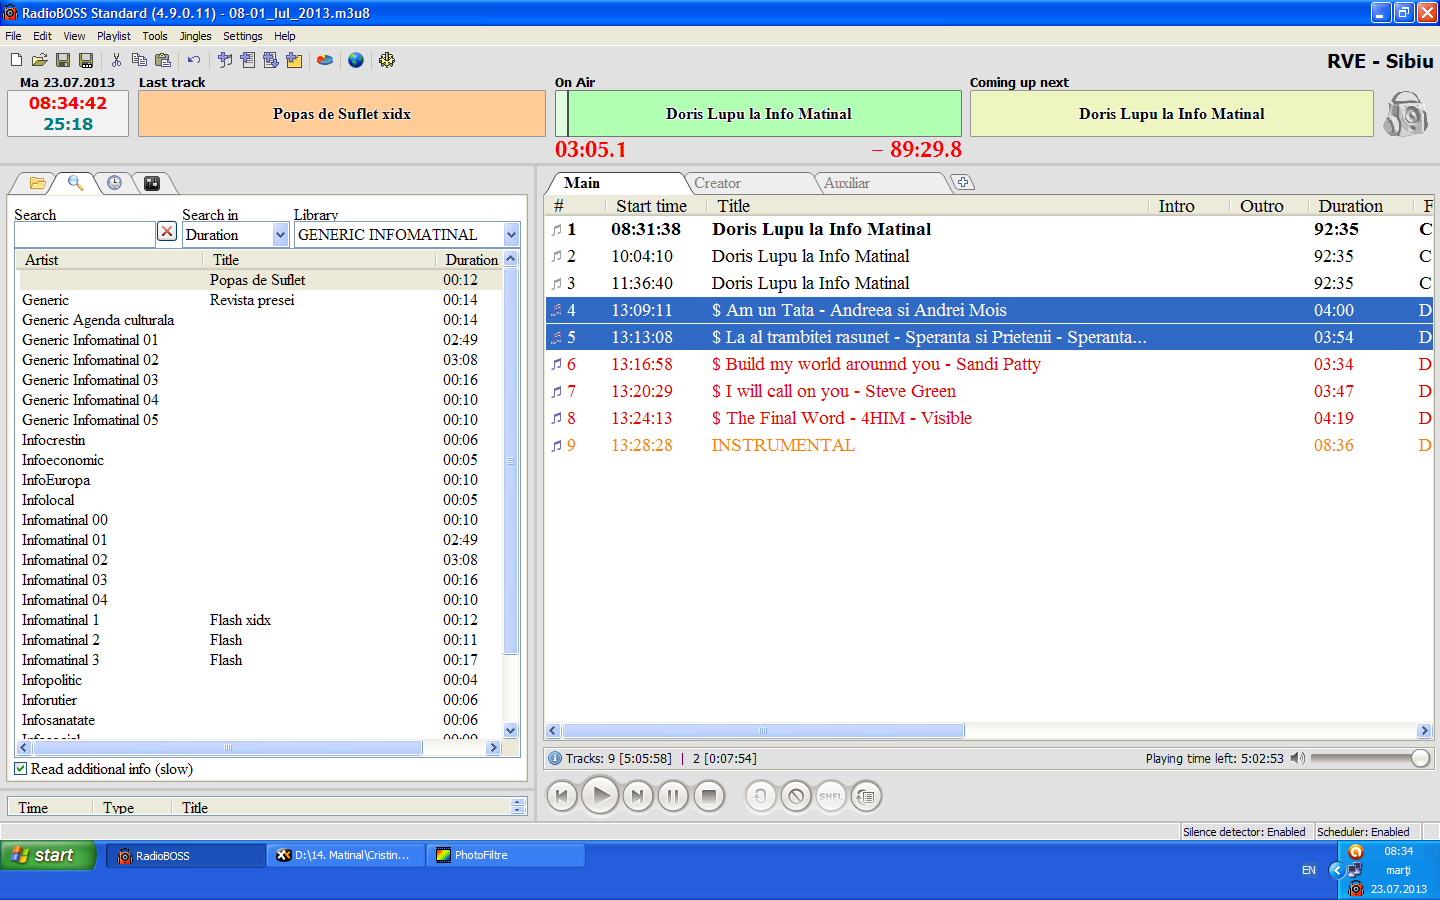Expand the log panel header arrows

pyautogui.click(x=518, y=806)
